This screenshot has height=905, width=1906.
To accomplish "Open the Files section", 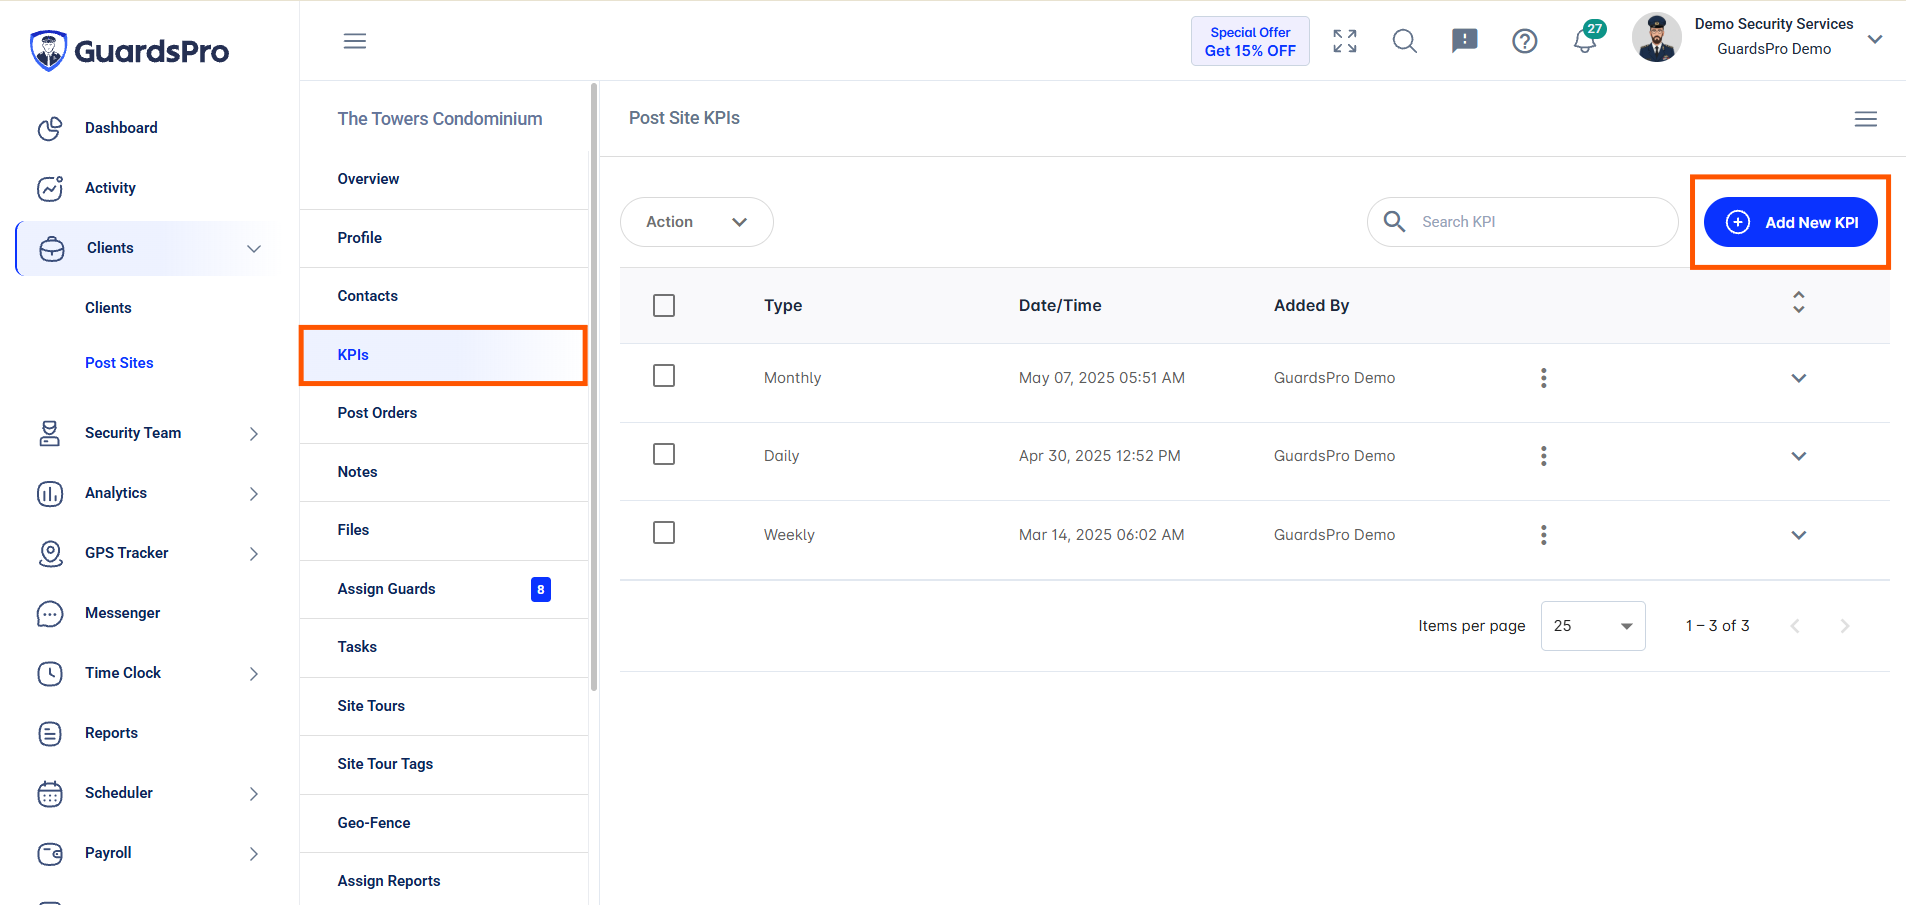I will (x=444, y=530).
